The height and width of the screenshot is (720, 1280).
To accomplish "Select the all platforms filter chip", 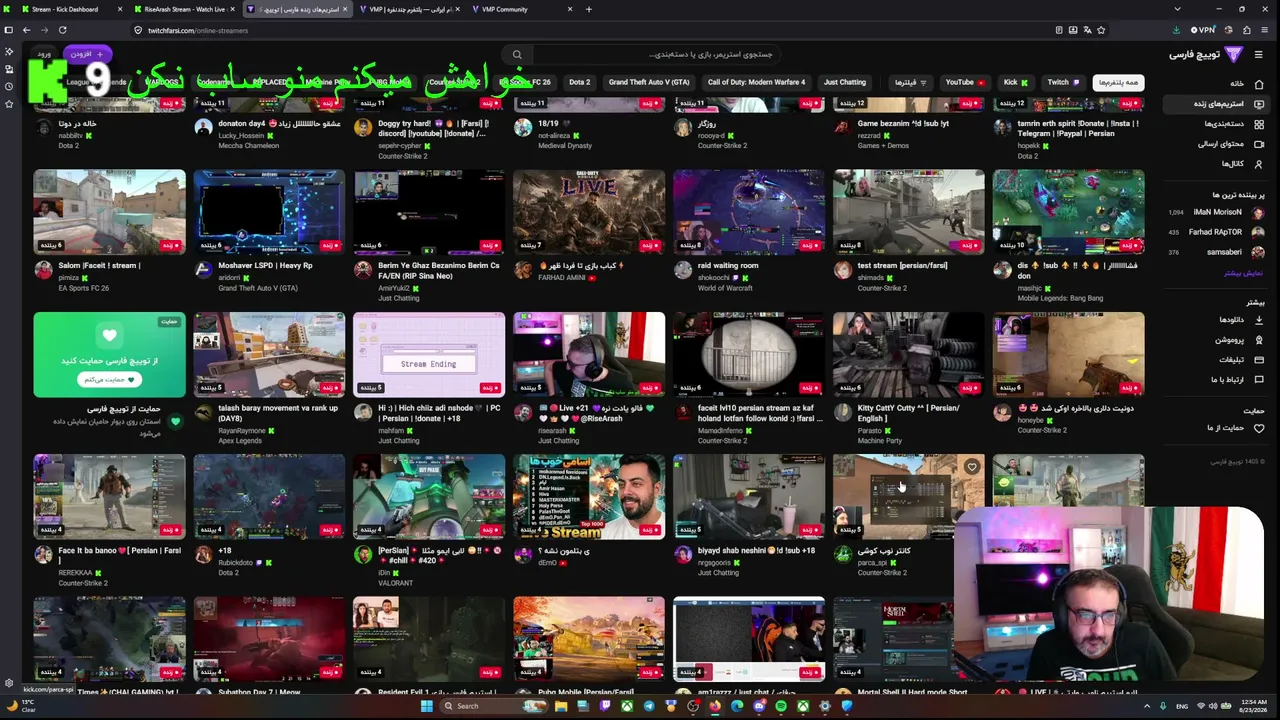I will pyautogui.click(x=1118, y=82).
